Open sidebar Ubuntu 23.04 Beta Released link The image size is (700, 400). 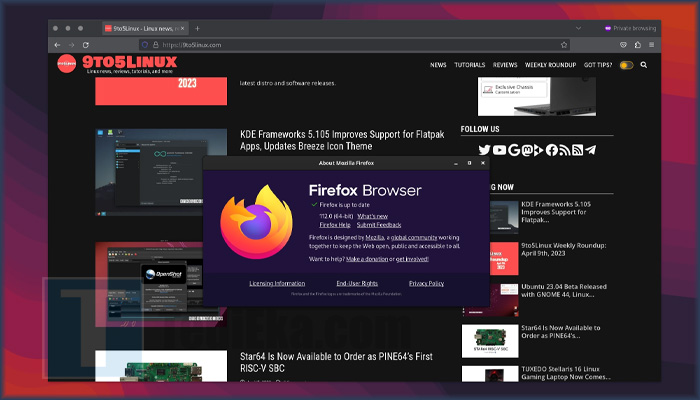click(564, 291)
